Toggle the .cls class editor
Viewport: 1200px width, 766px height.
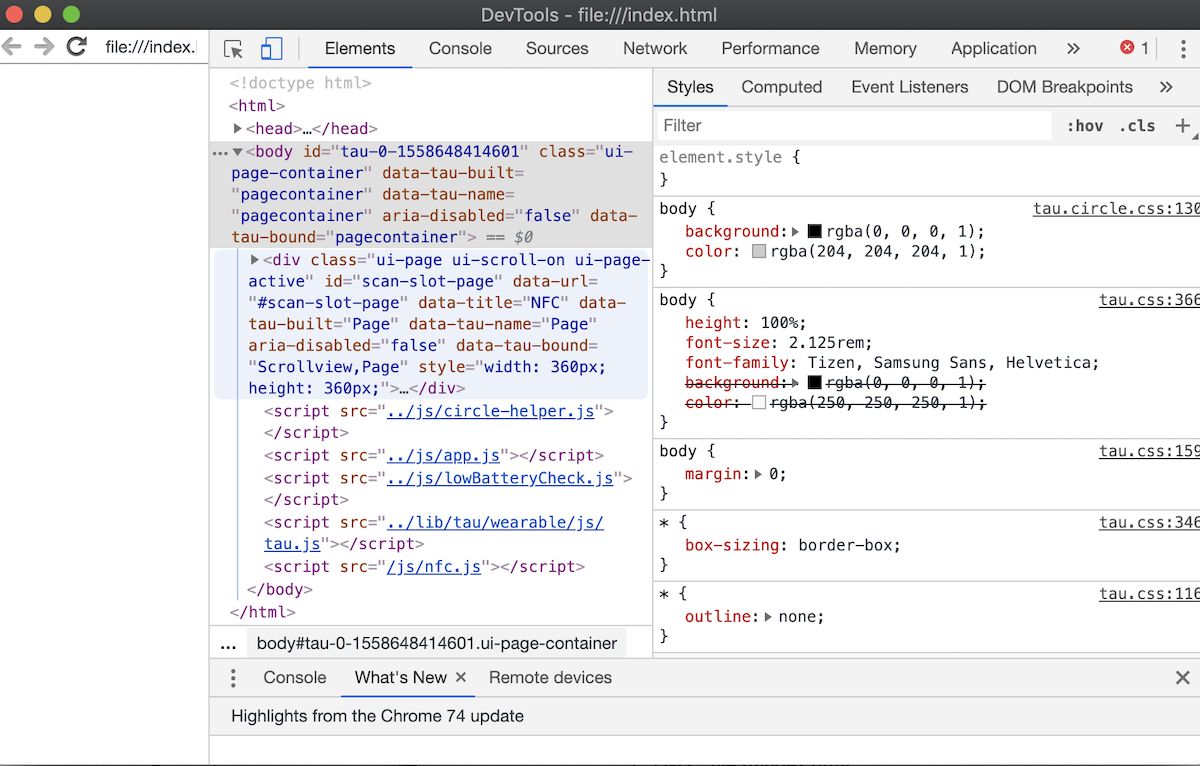tap(1137, 126)
